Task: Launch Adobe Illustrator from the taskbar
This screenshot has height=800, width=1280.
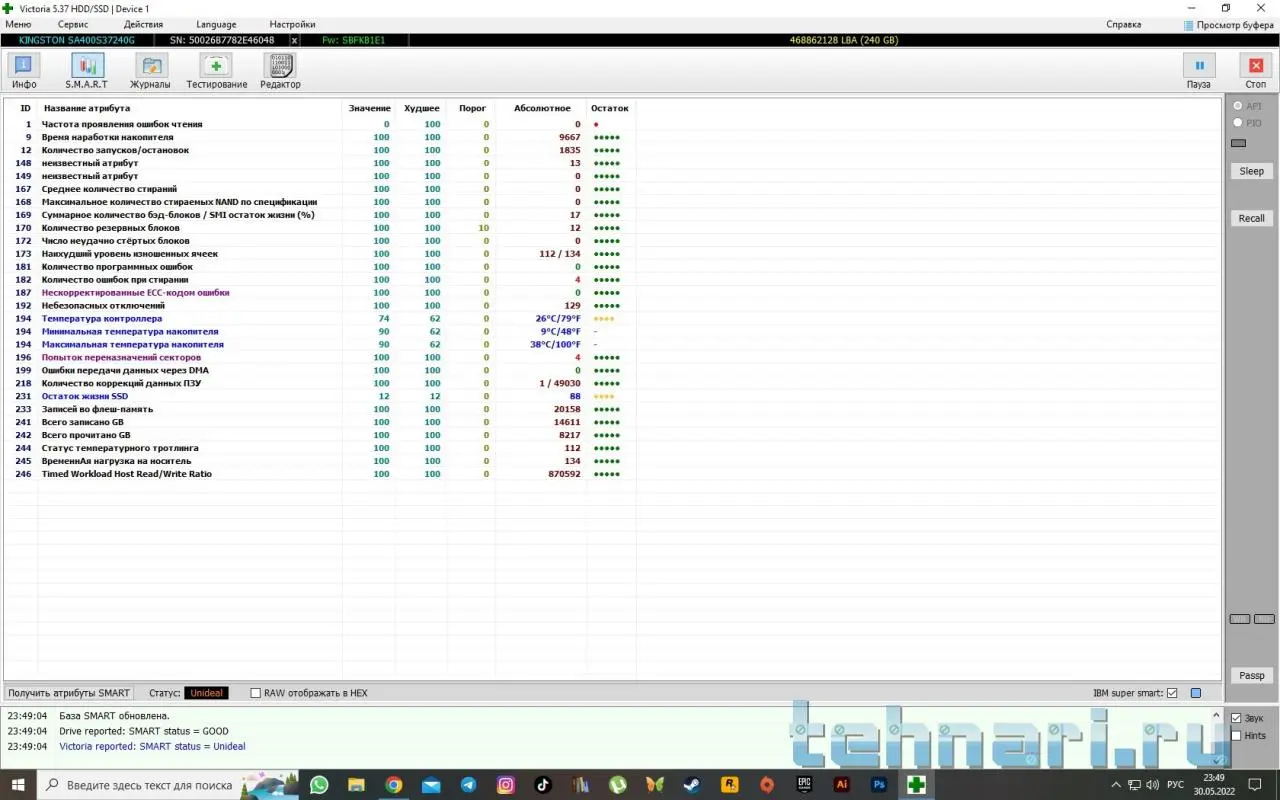Action: point(842,785)
